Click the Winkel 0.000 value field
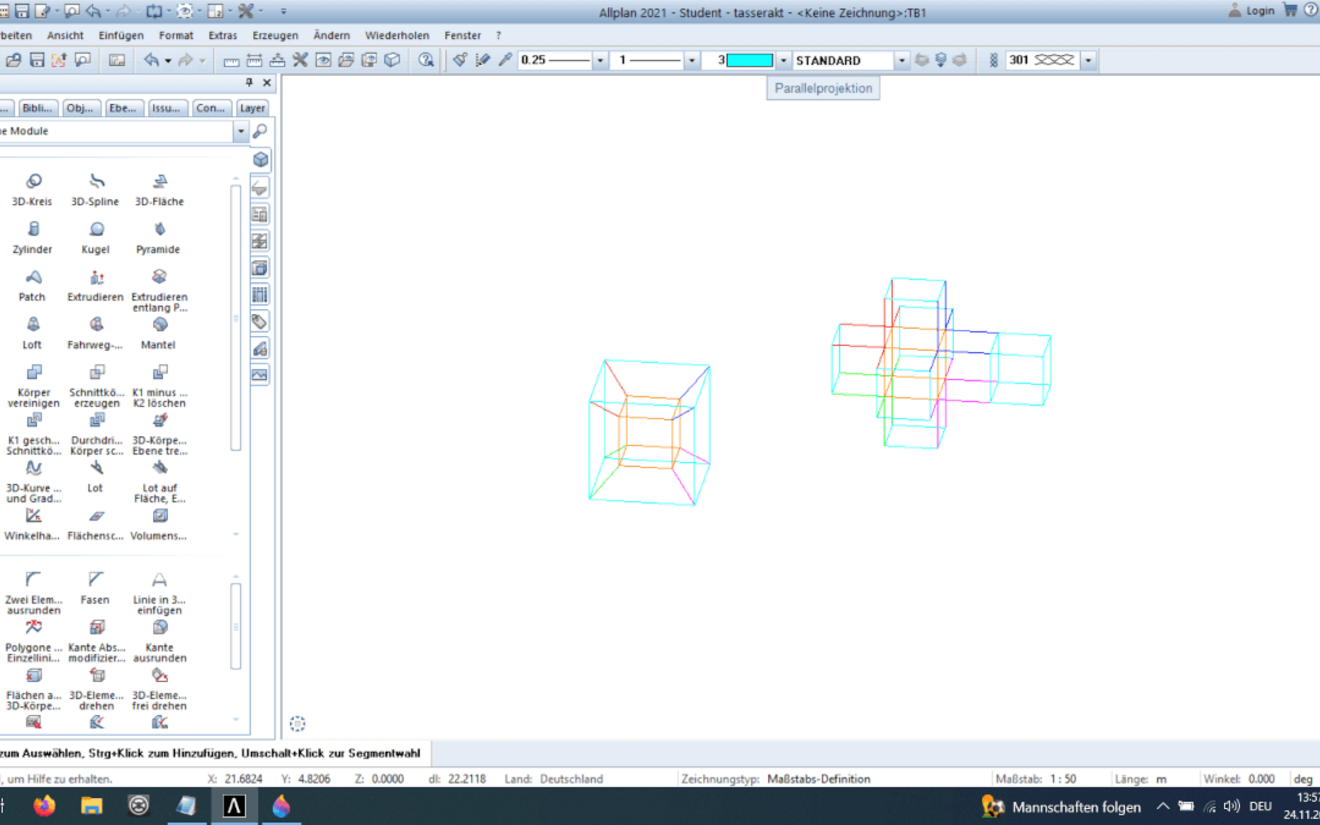This screenshot has height=825, width=1320. pos(1261,779)
